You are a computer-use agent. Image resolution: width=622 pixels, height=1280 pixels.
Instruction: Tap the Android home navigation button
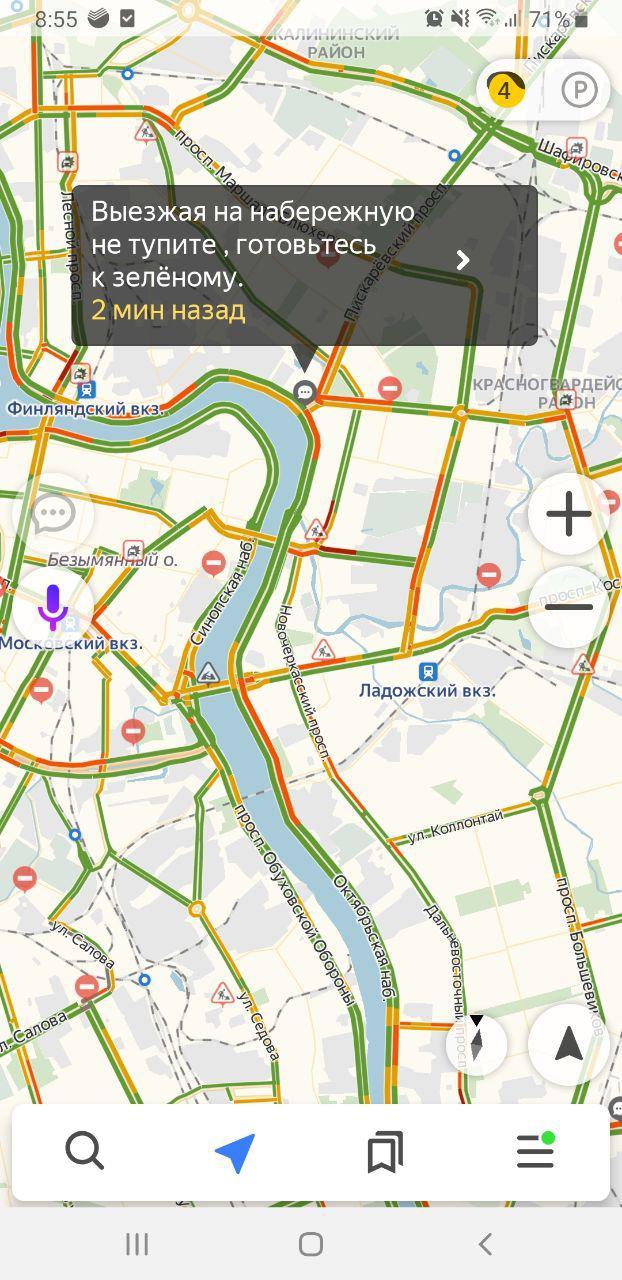click(311, 1244)
